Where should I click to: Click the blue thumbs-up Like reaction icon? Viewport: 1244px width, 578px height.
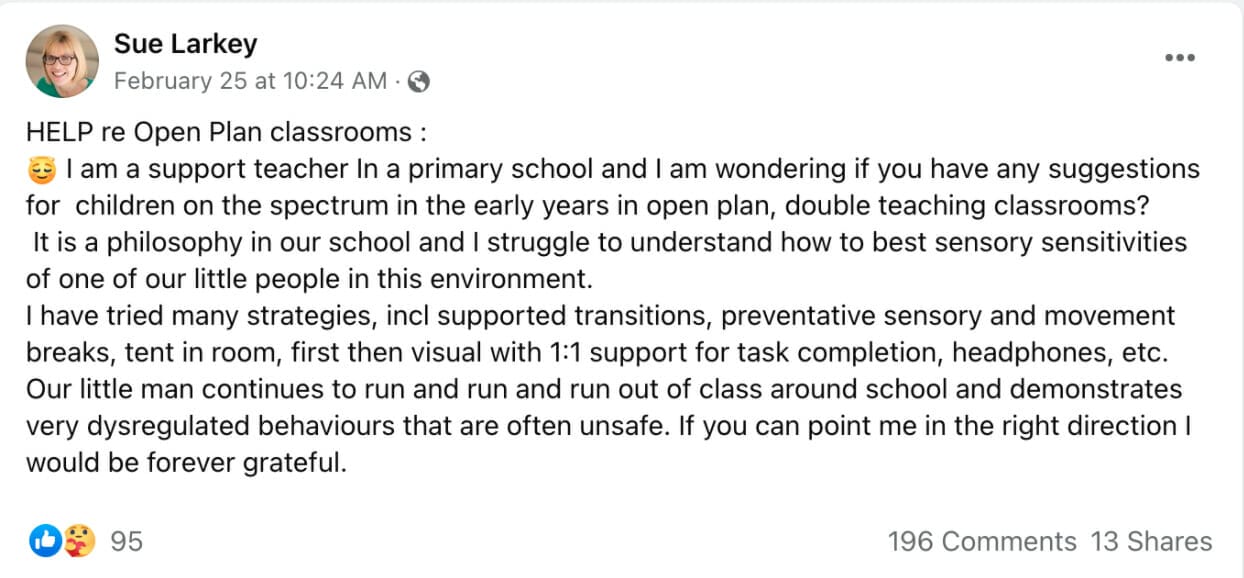(x=45, y=541)
